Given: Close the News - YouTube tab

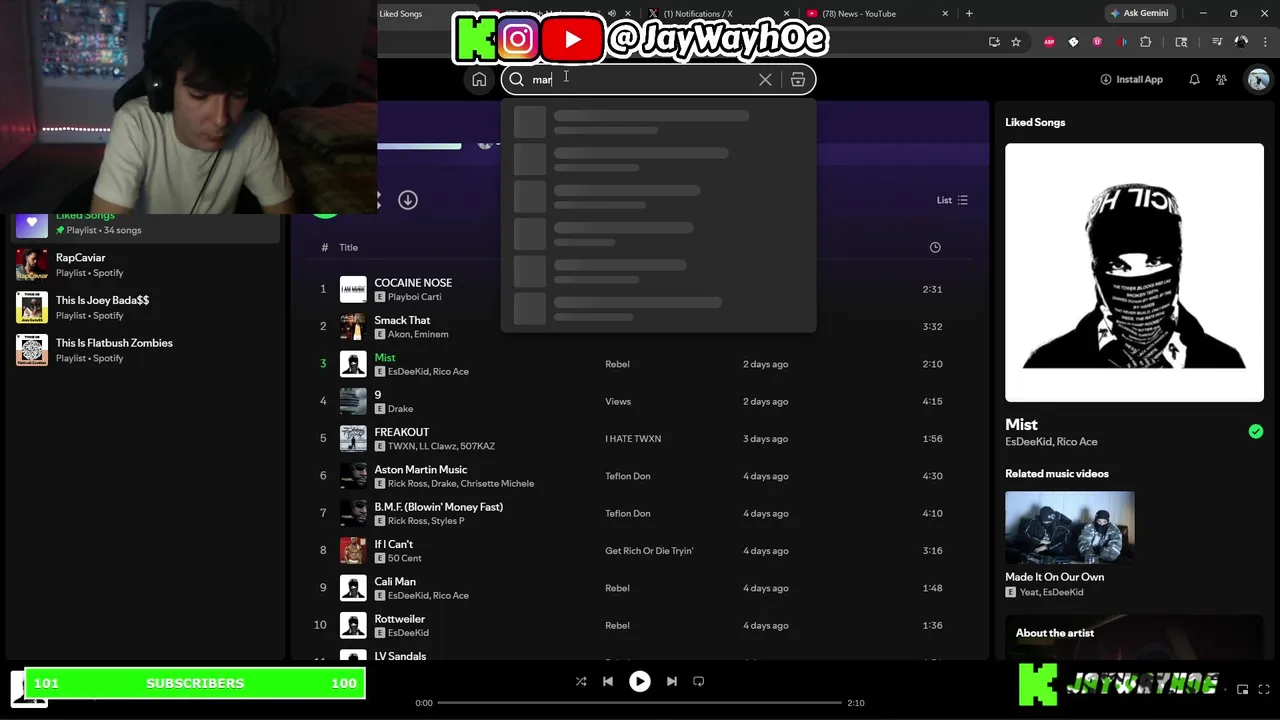Looking at the screenshot, I should tap(946, 14).
